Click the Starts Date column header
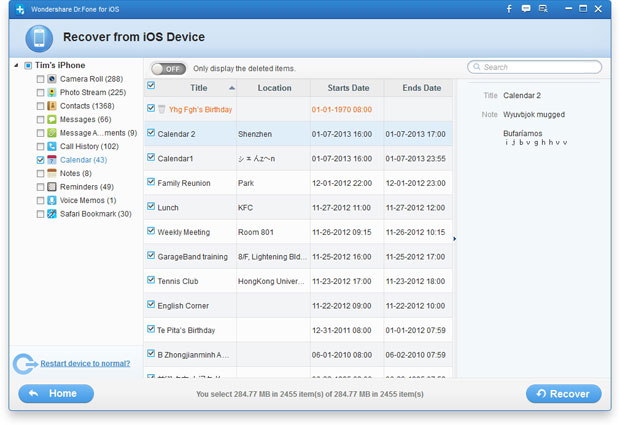 (x=347, y=88)
